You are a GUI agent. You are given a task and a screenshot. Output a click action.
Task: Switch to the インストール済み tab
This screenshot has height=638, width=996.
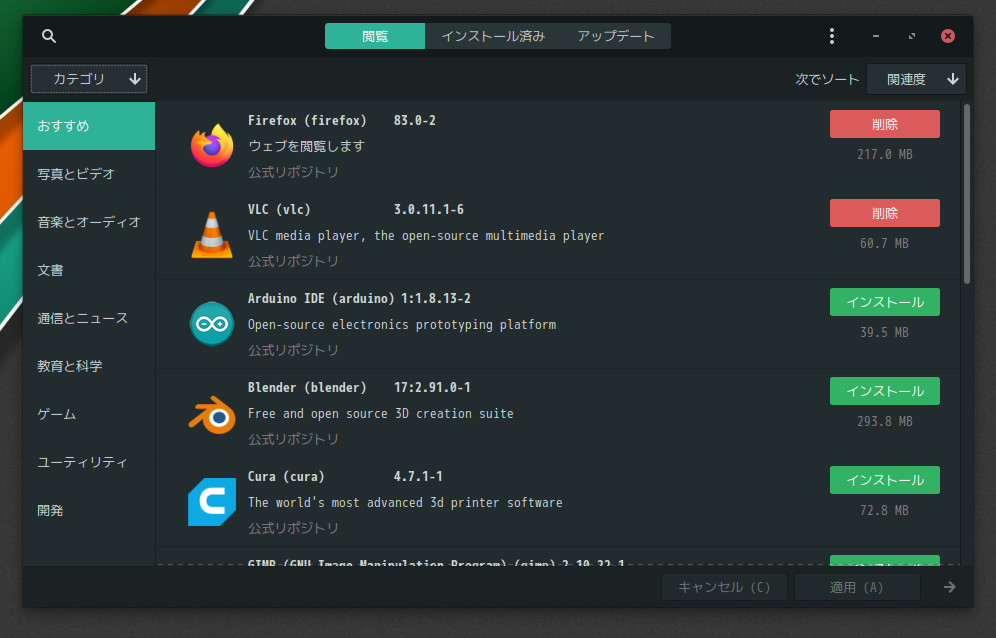(x=493, y=36)
